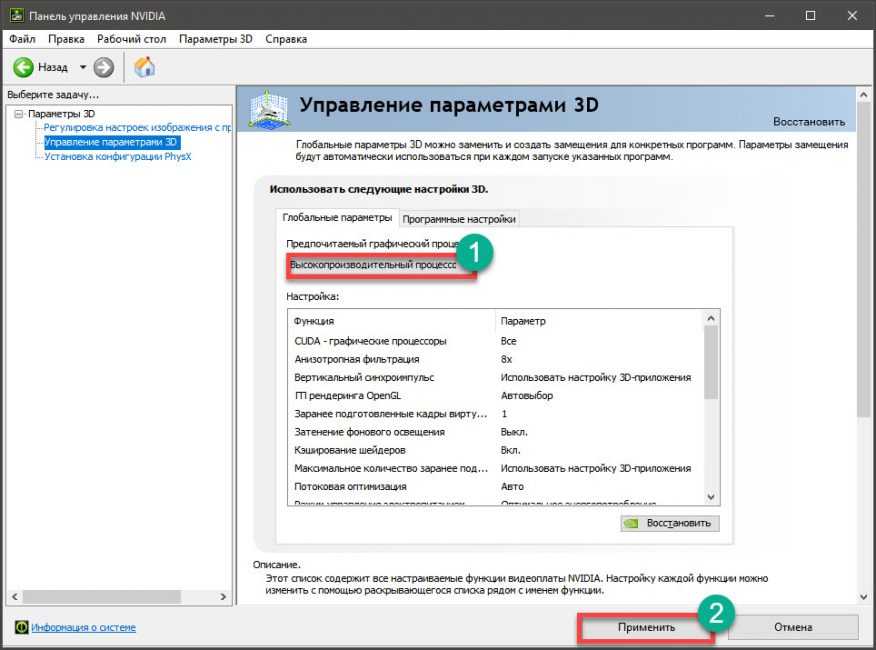876x650 pixels.
Task: Select the Анизотропная фильтрация settings row
Action: tap(357, 359)
